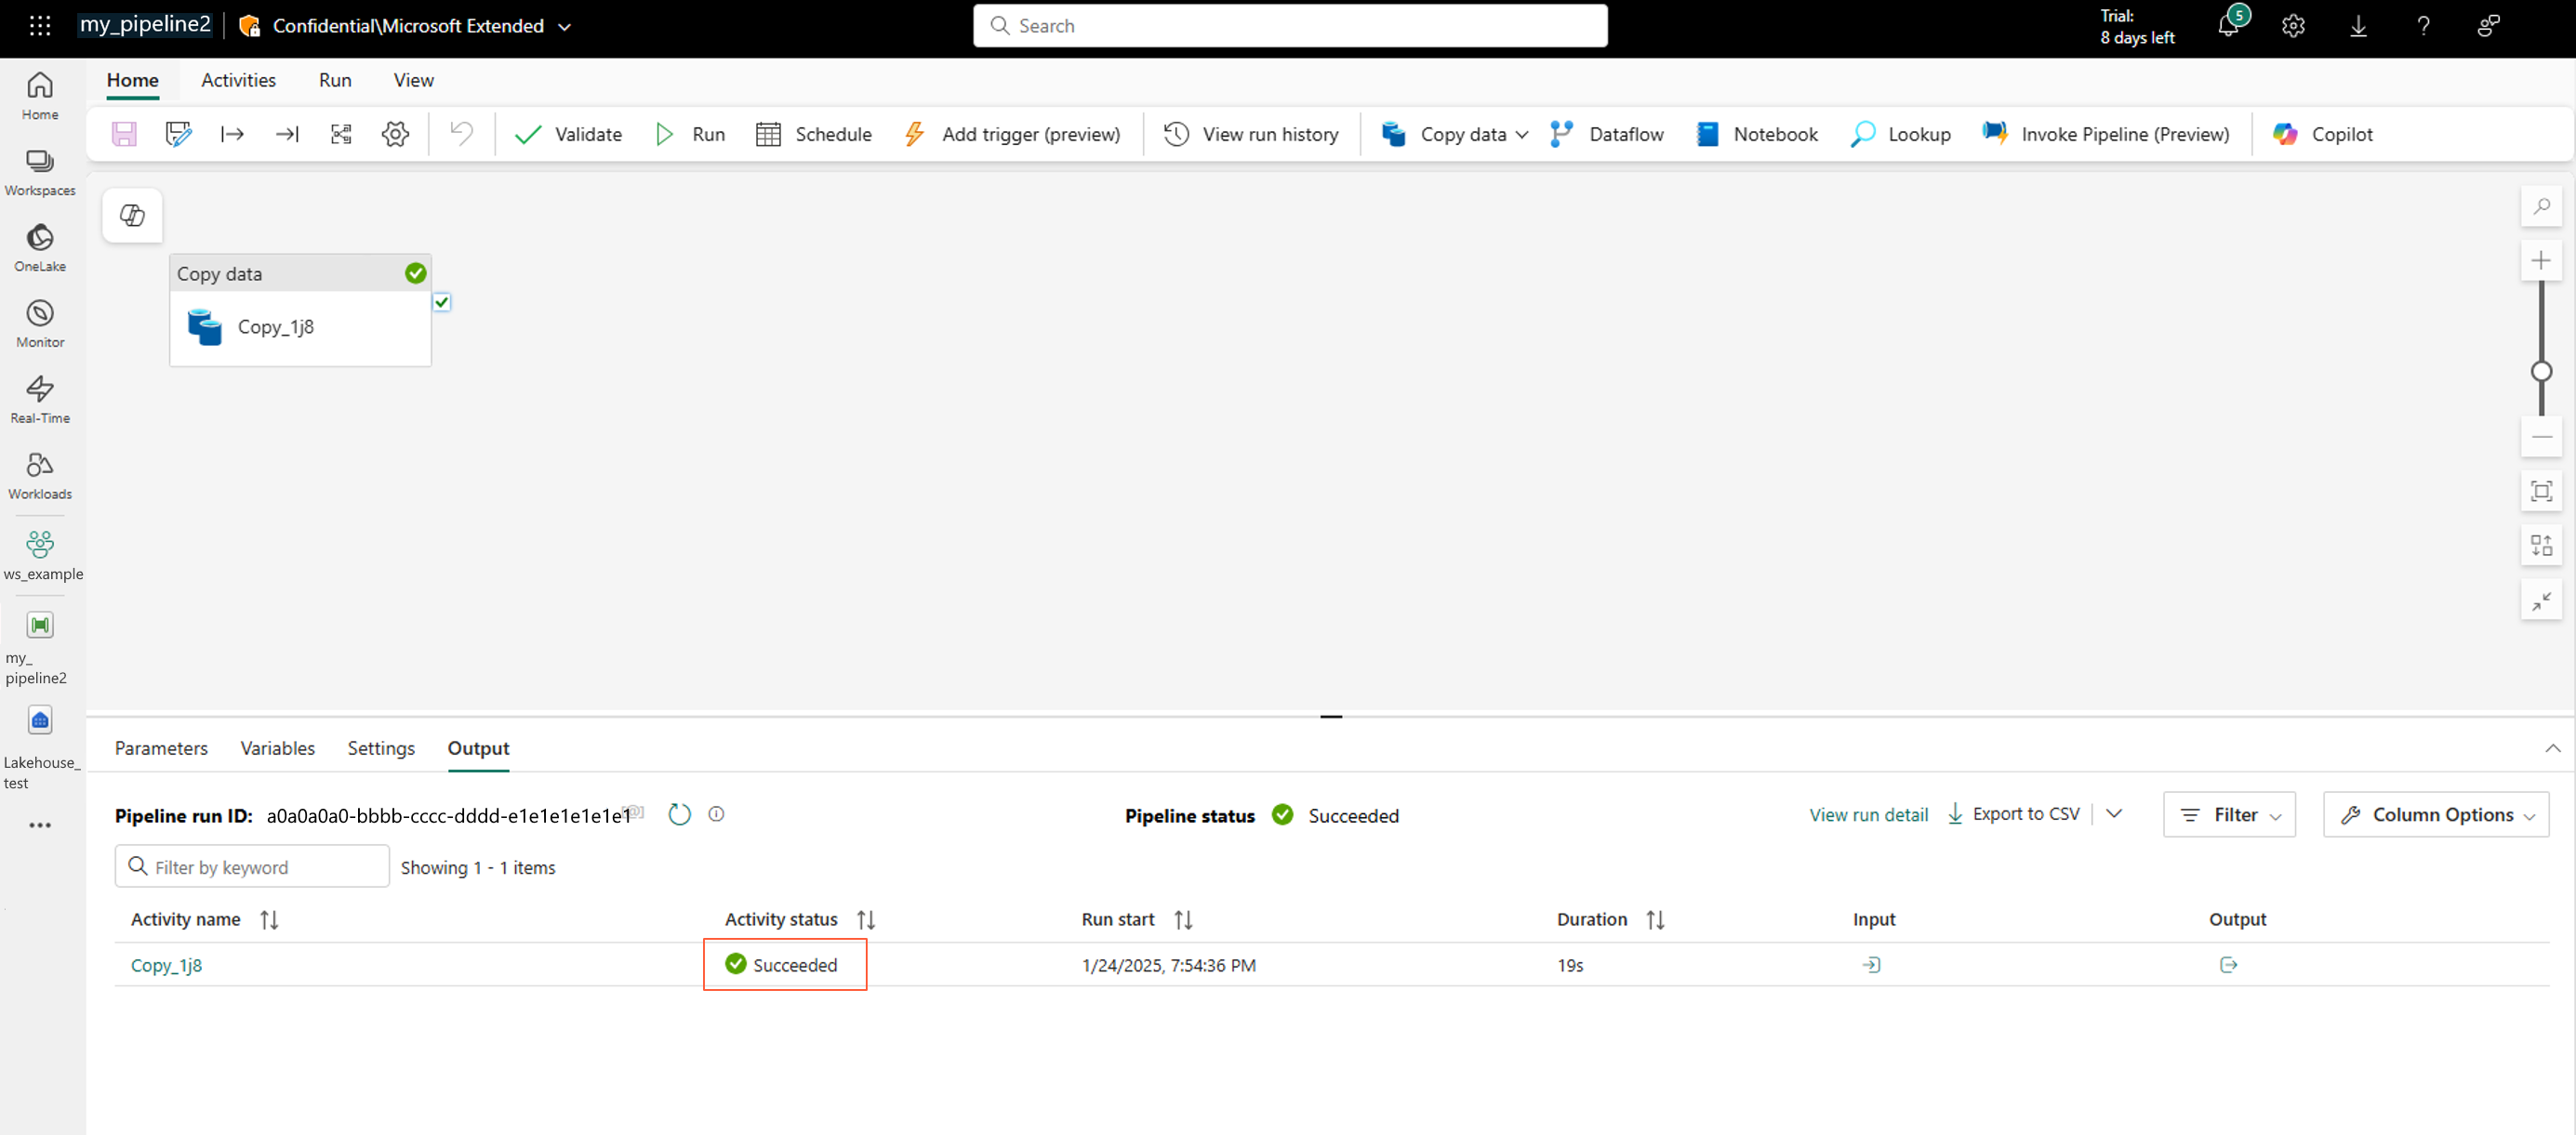The width and height of the screenshot is (2576, 1135).
Task: Open View run history
Action: click(1251, 134)
